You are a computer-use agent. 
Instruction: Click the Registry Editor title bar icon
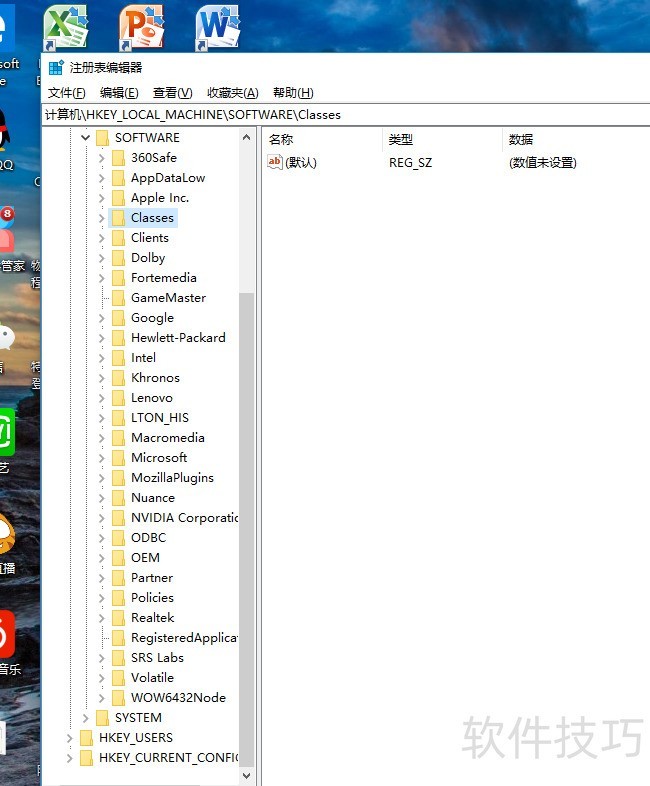pos(56,68)
